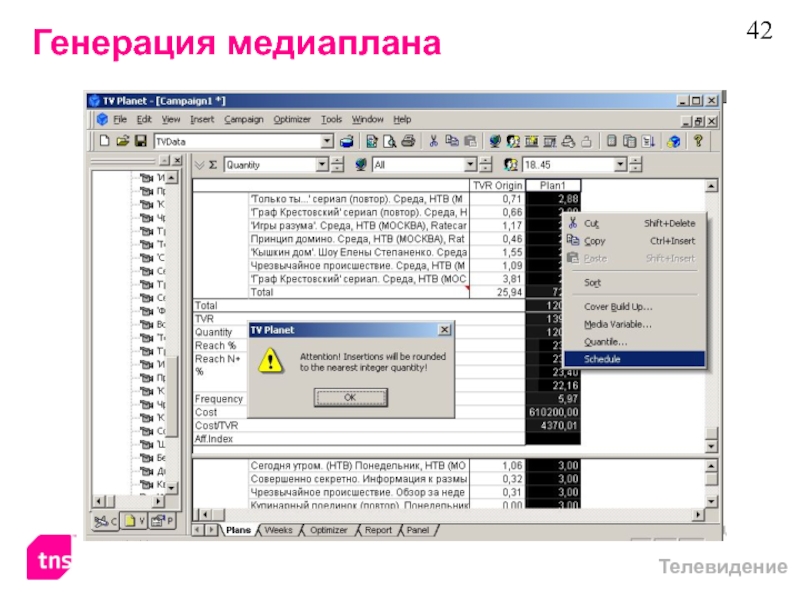800x600 pixels.
Task: Click the Cost value 610200,00
Action: tap(553, 412)
